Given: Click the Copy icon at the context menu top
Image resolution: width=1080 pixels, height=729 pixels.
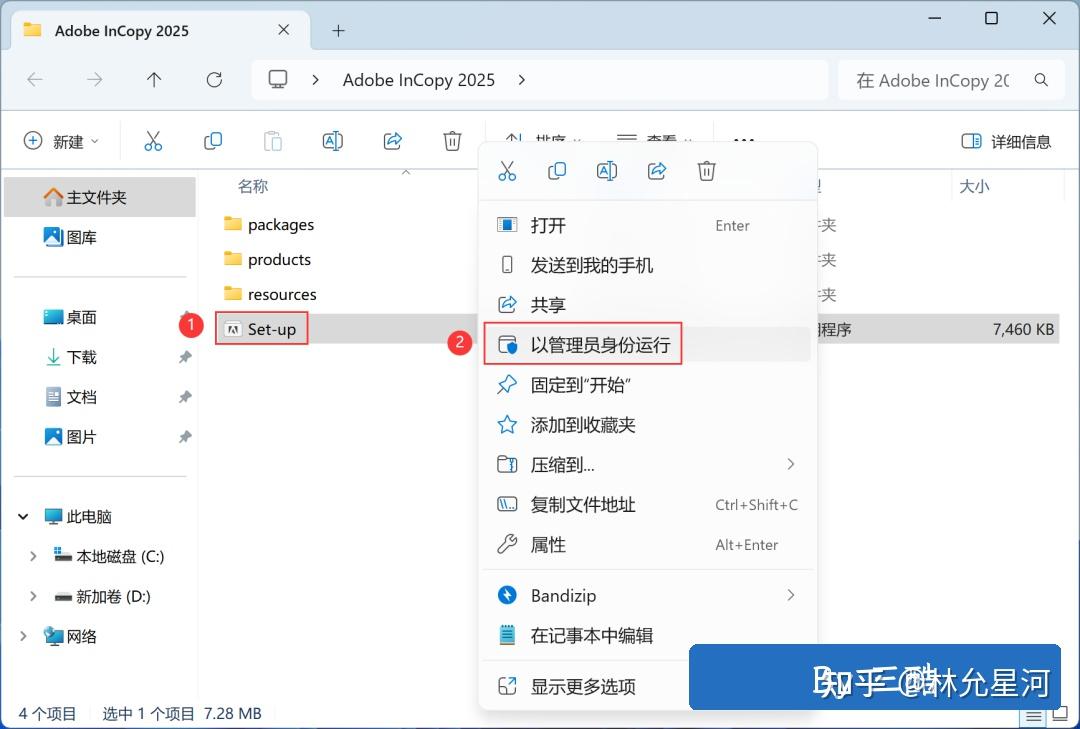Looking at the screenshot, I should pyautogui.click(x=557, y=170).
